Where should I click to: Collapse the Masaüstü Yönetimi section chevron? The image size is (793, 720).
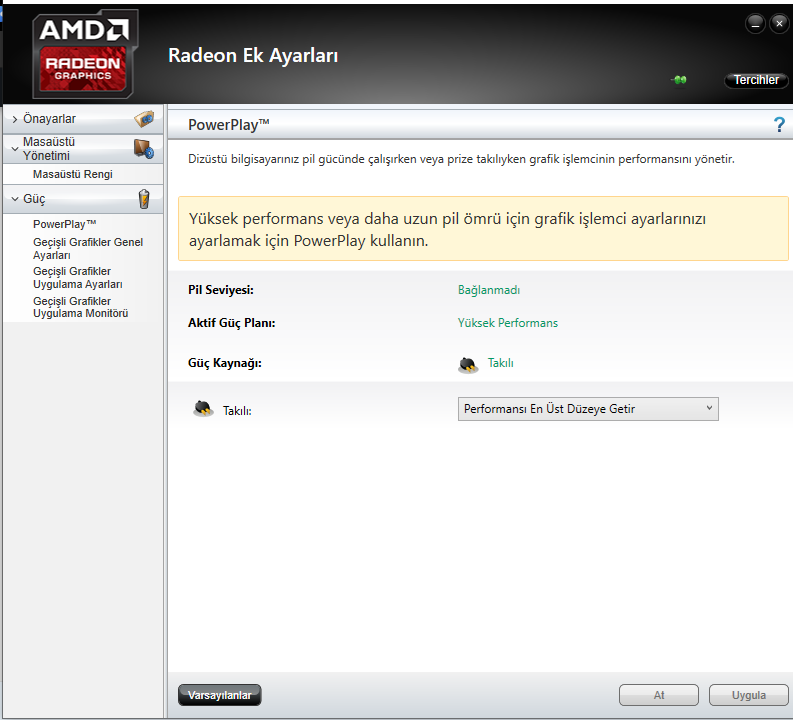click(15, 149)
